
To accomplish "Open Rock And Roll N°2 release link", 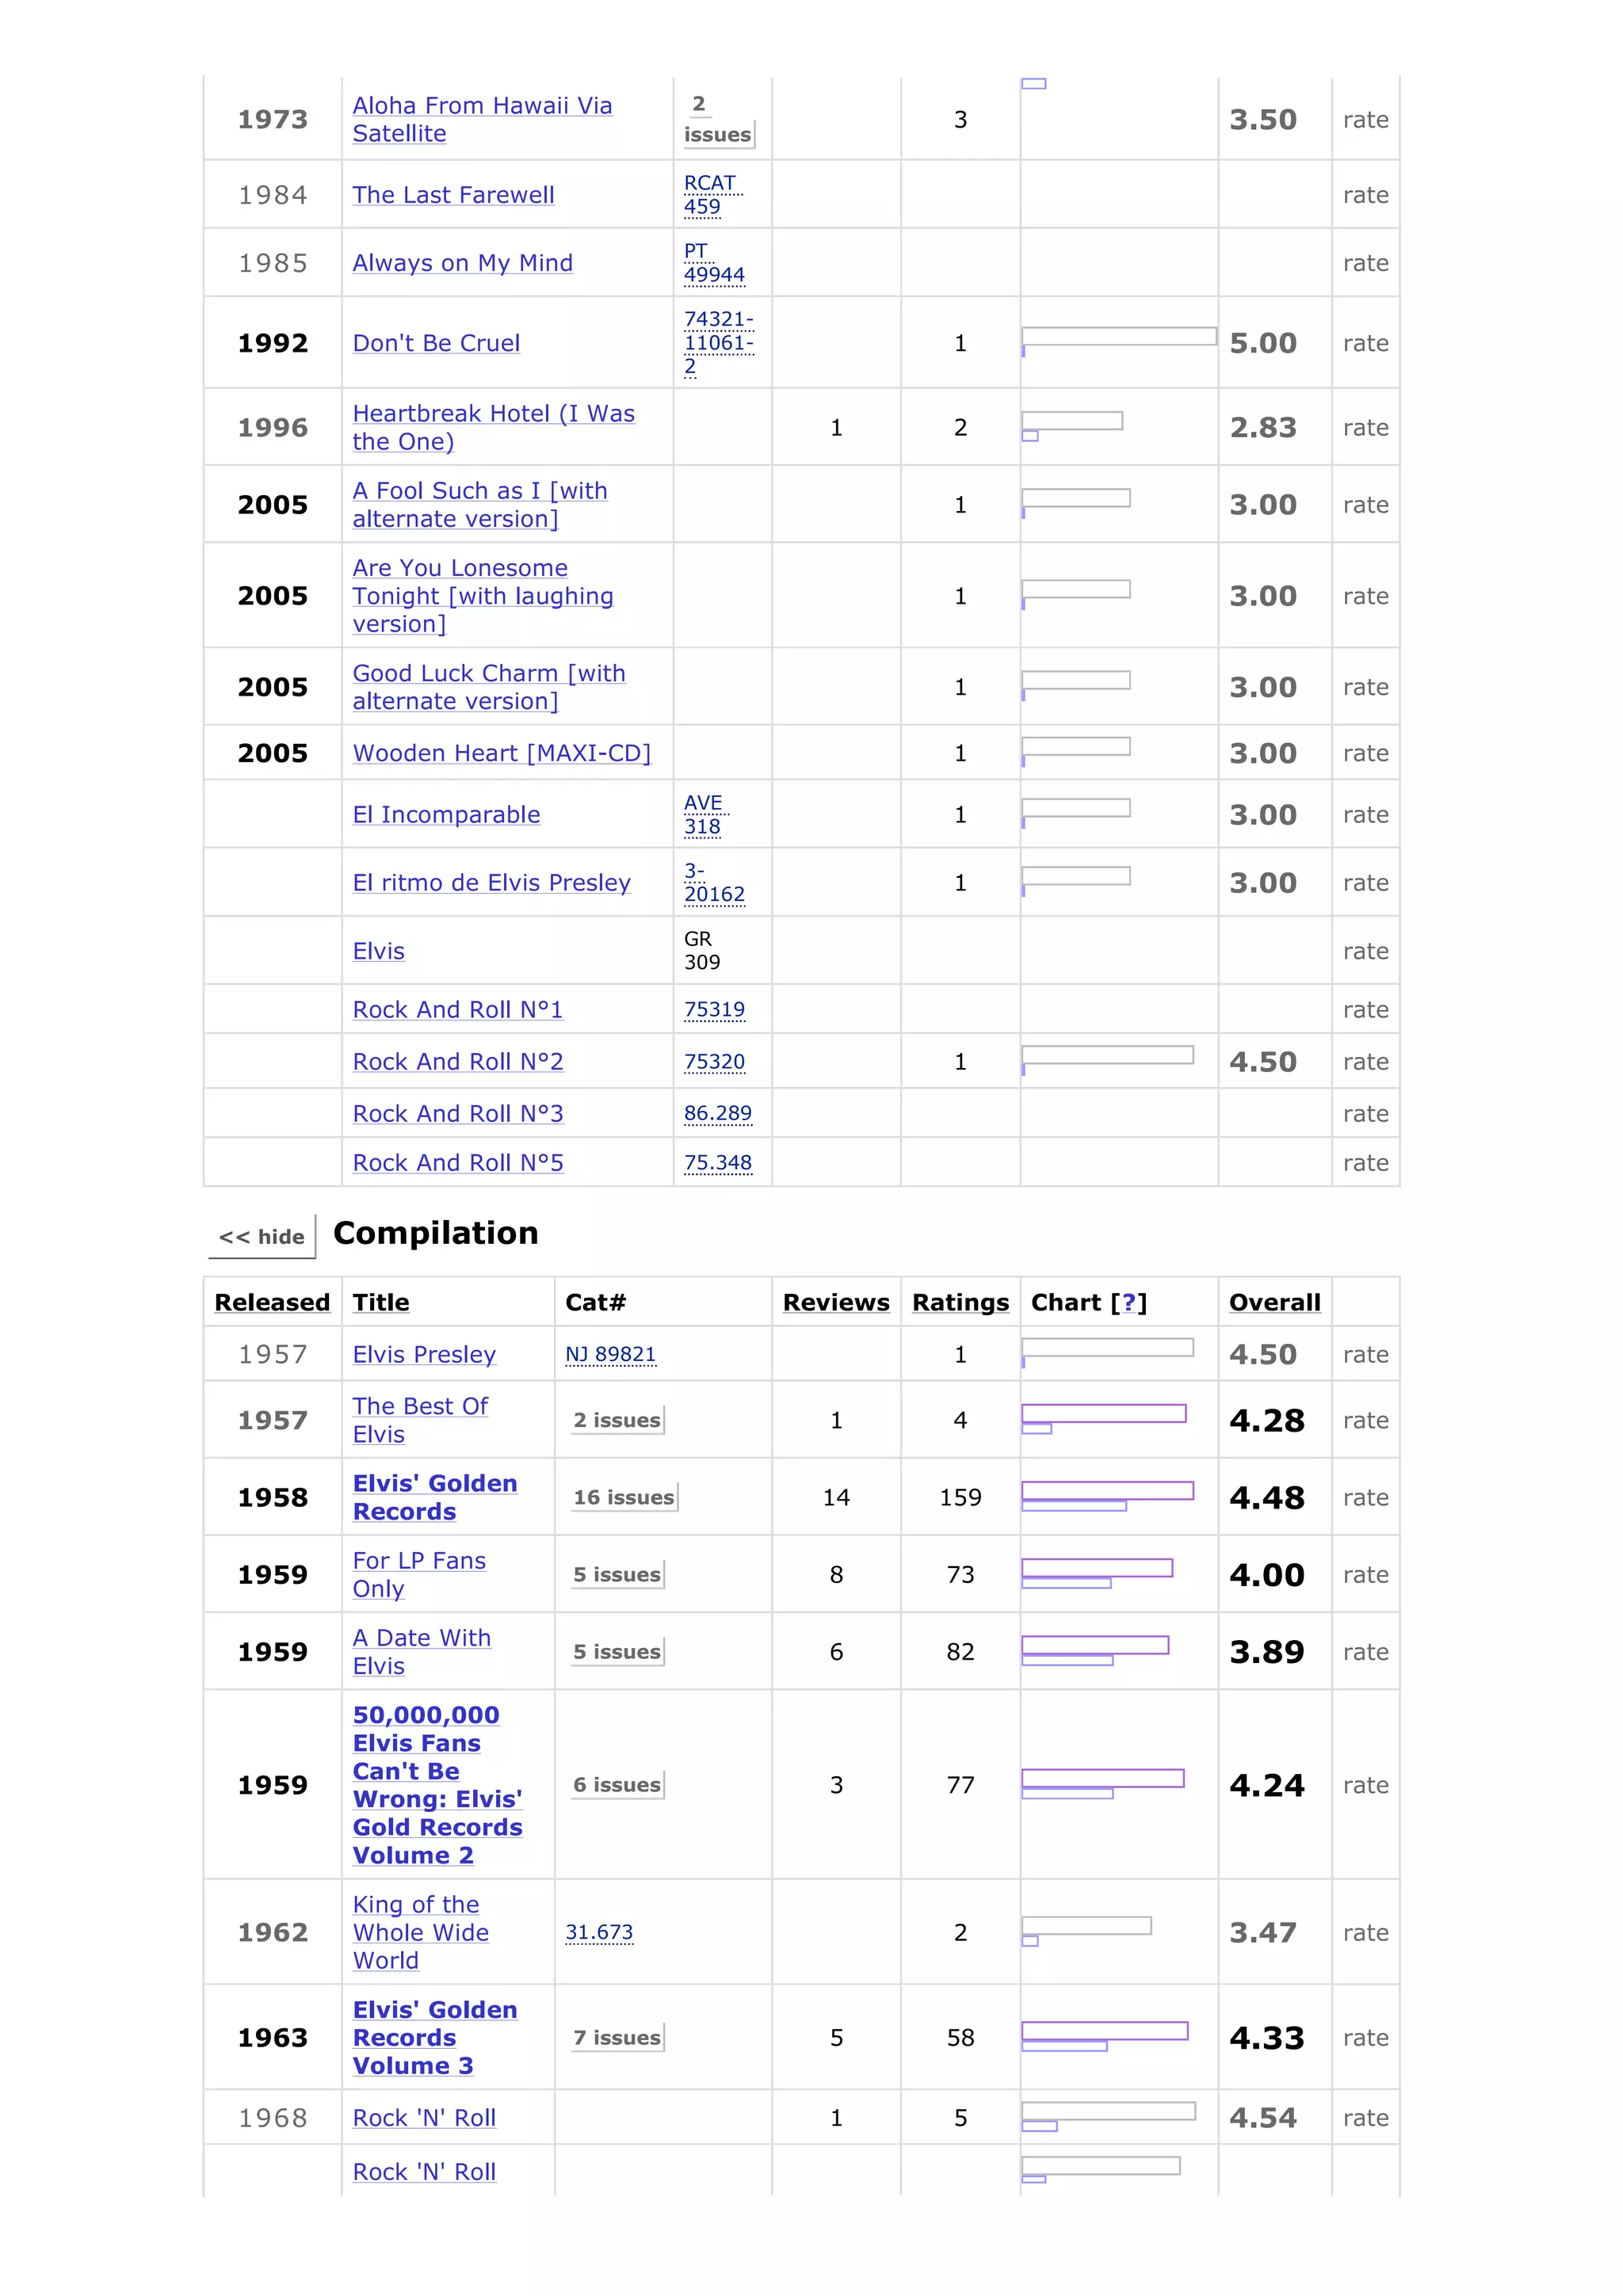I will pos(458,1061).
